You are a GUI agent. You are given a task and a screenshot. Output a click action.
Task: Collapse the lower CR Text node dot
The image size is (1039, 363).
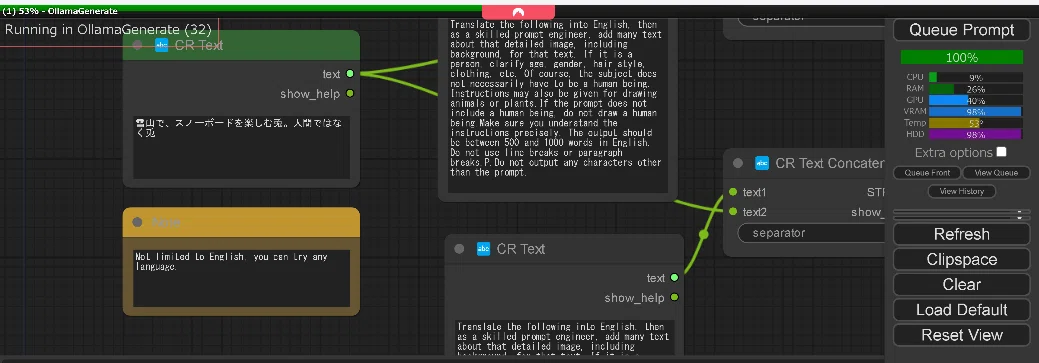(x=459, y=249)
